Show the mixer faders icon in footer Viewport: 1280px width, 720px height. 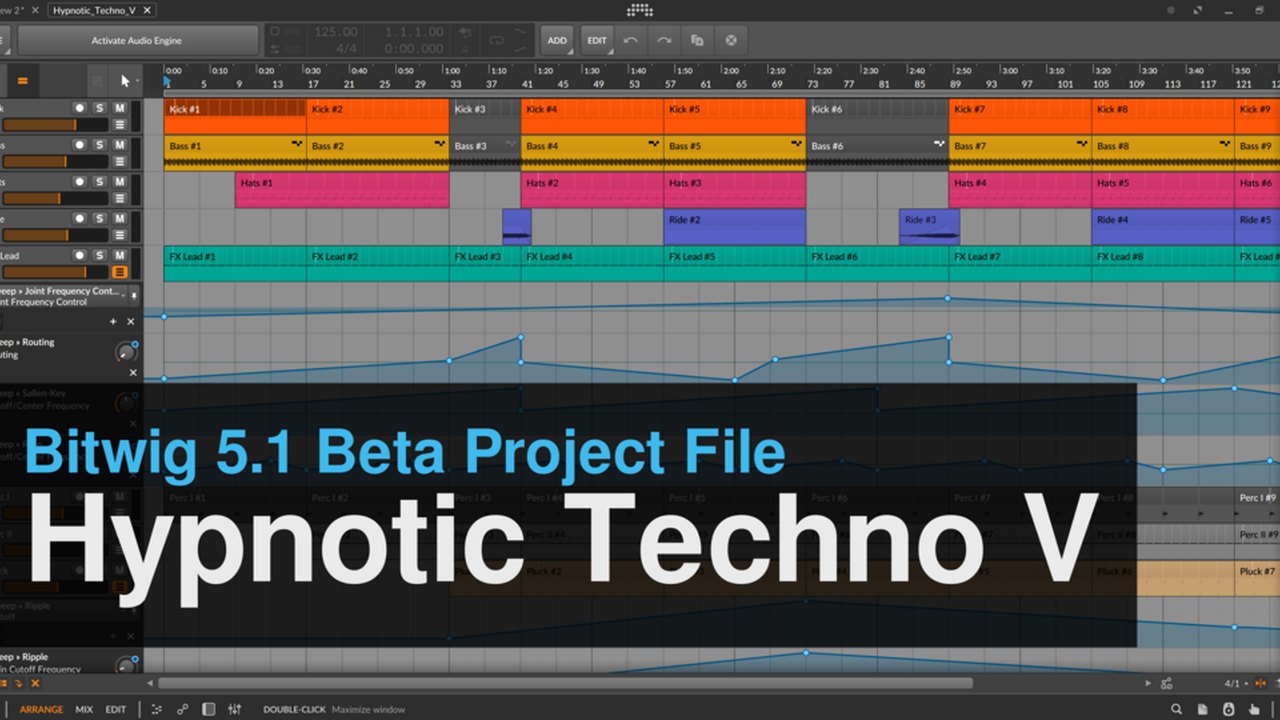coord(234,709)
